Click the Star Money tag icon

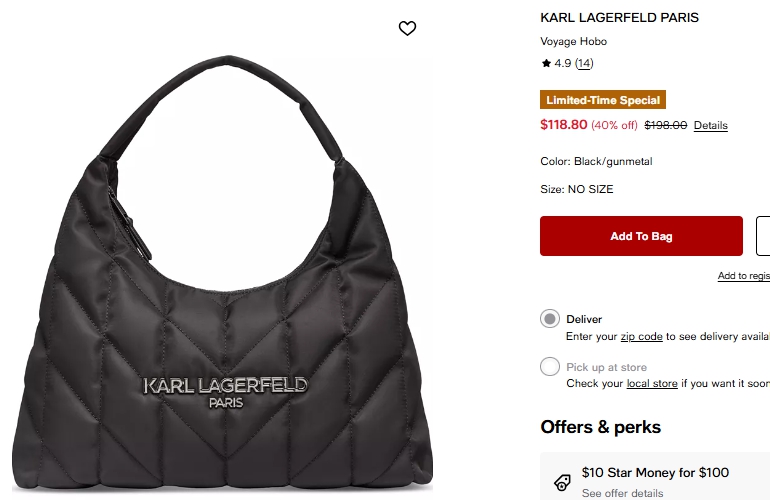coord(562,482)
